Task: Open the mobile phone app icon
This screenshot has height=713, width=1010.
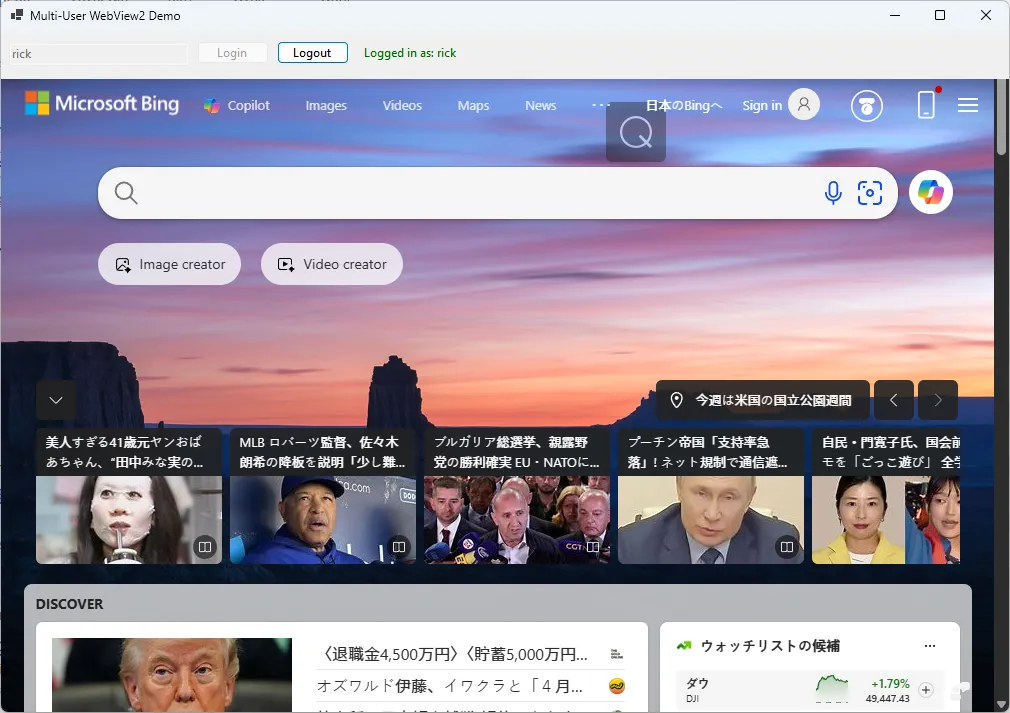Action: (x=926, y=104)
